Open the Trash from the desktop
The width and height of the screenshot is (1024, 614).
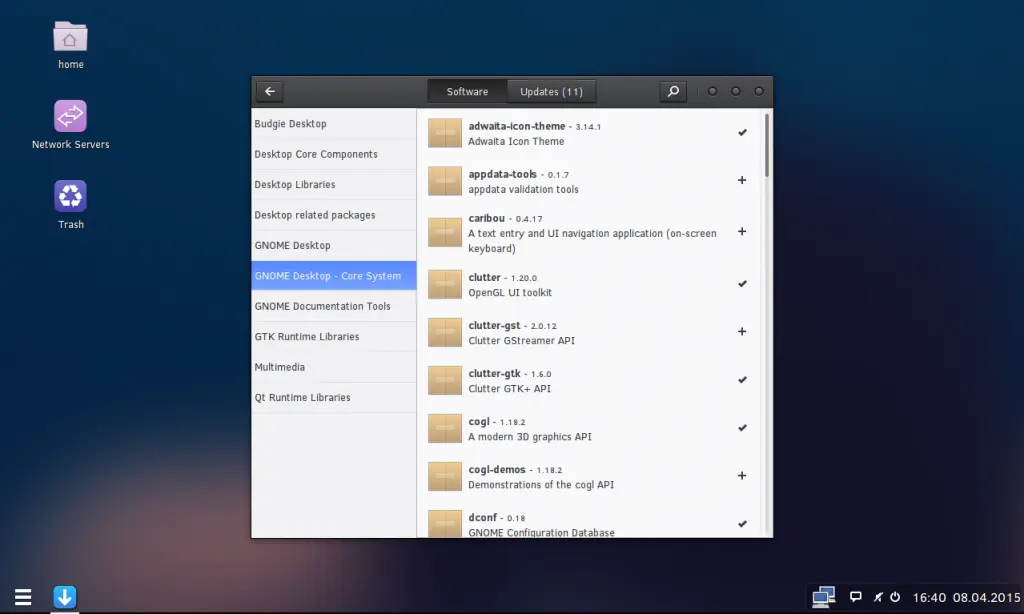(70, 196)
